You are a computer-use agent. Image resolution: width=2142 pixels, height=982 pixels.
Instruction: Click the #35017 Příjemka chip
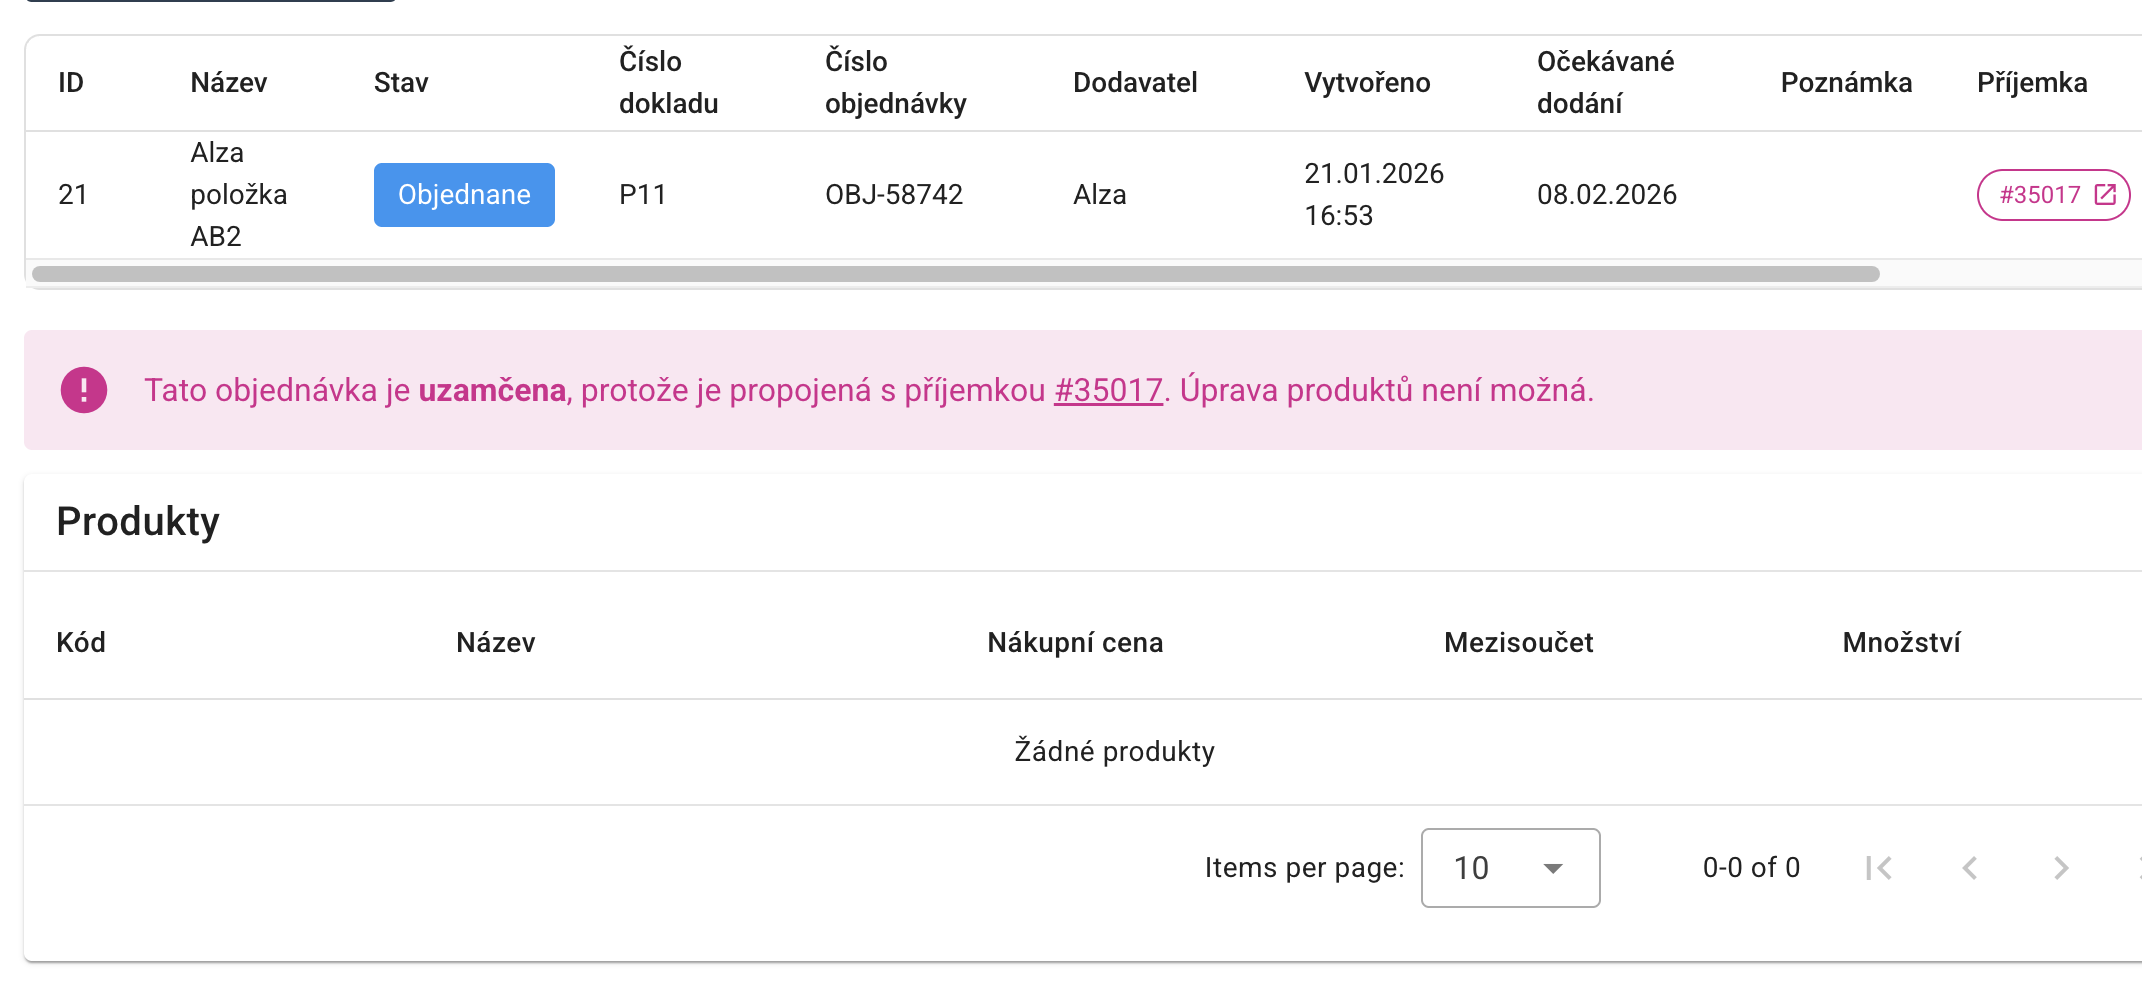tap(2054, 195)
